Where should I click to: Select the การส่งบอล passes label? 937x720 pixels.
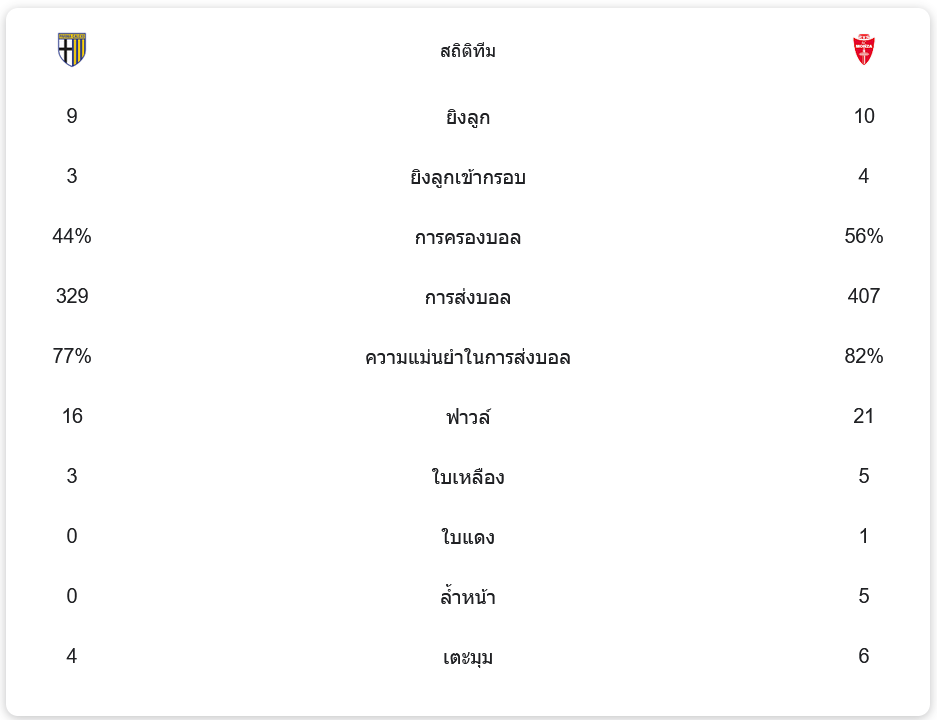tap(468, 298)
